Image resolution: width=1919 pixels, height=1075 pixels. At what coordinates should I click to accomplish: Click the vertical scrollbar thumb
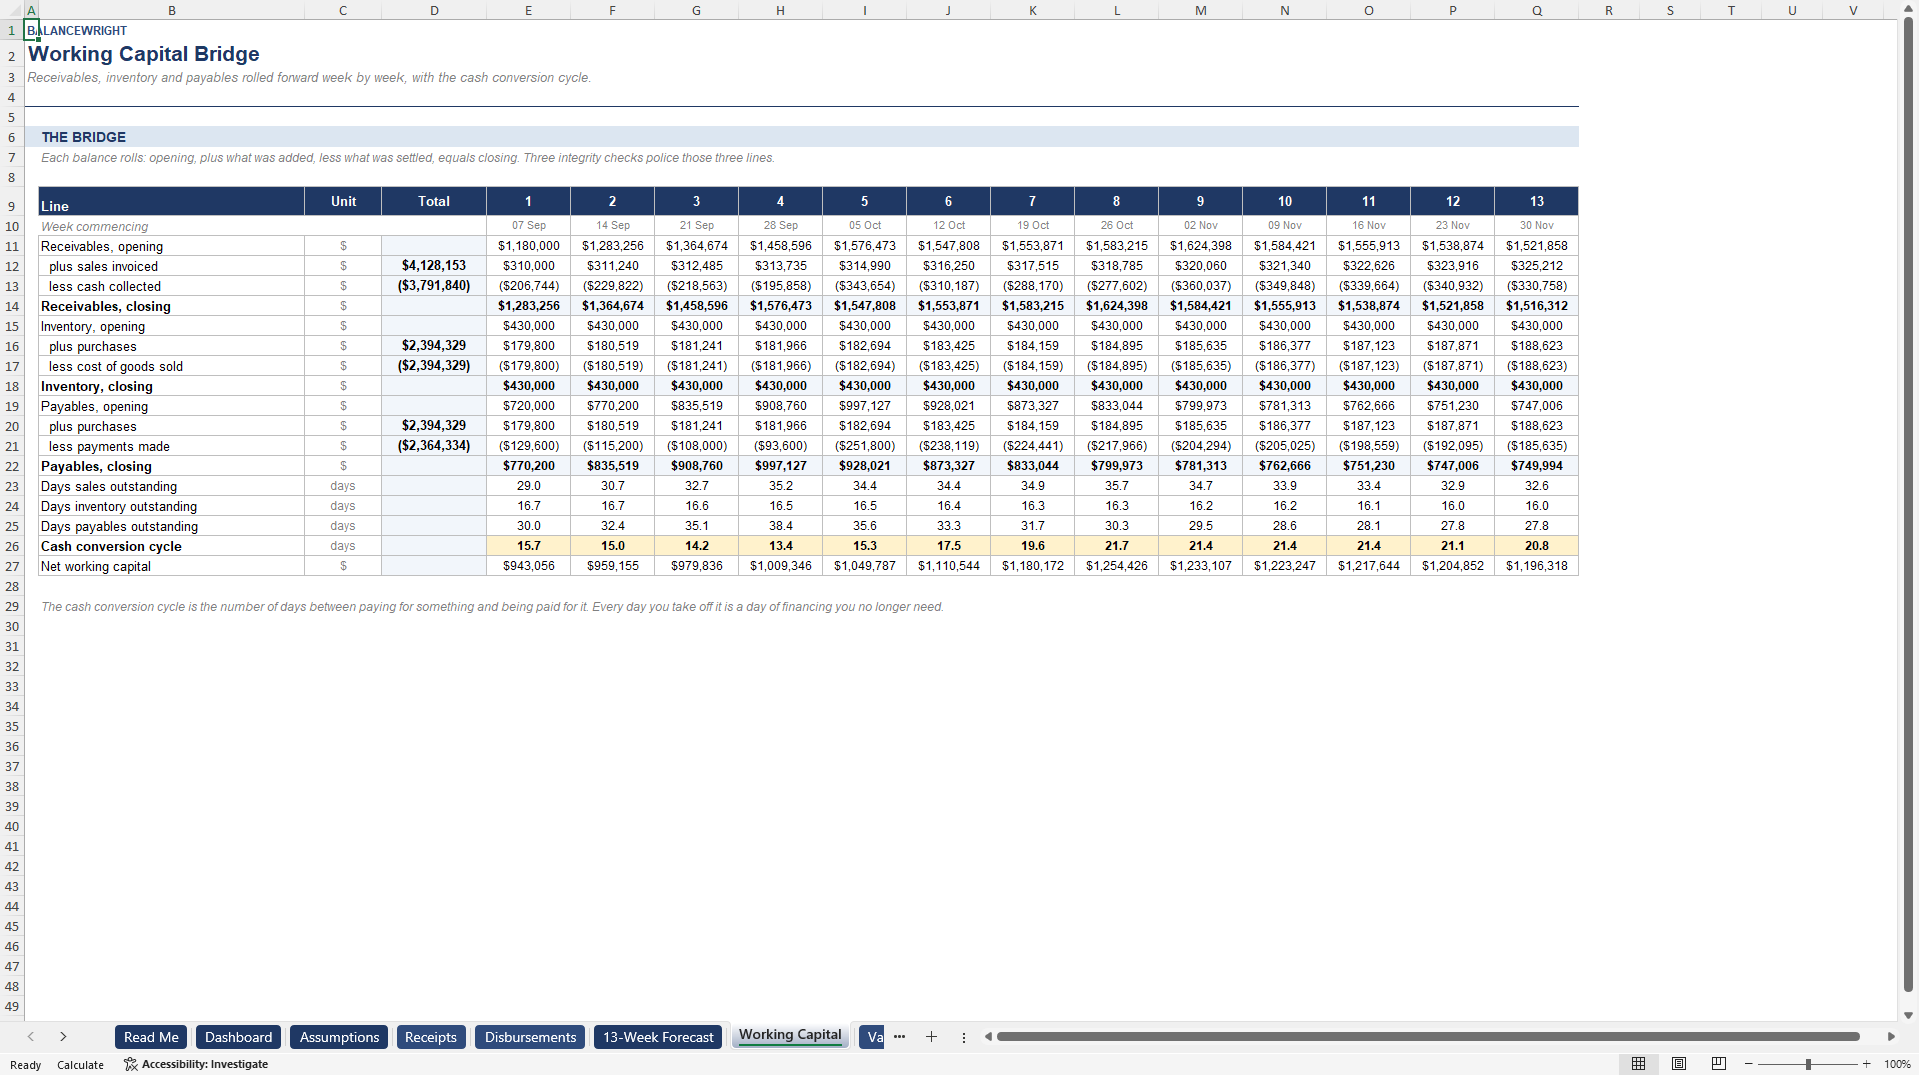[1908, 505]
